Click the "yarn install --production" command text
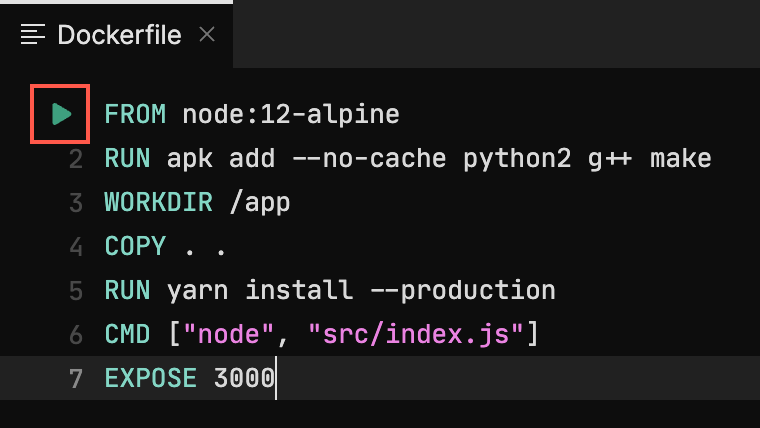 360,290
